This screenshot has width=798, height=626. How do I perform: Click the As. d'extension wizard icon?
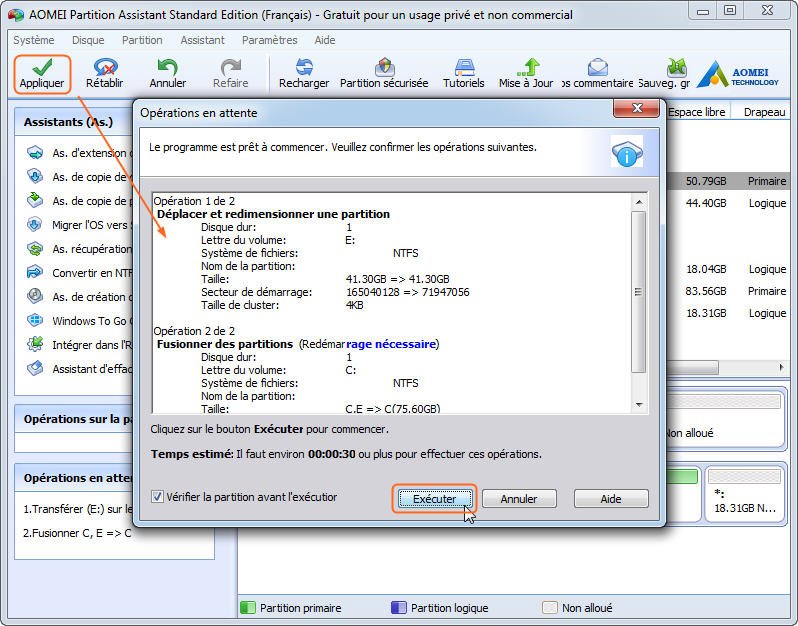click(x=35, y=152)
